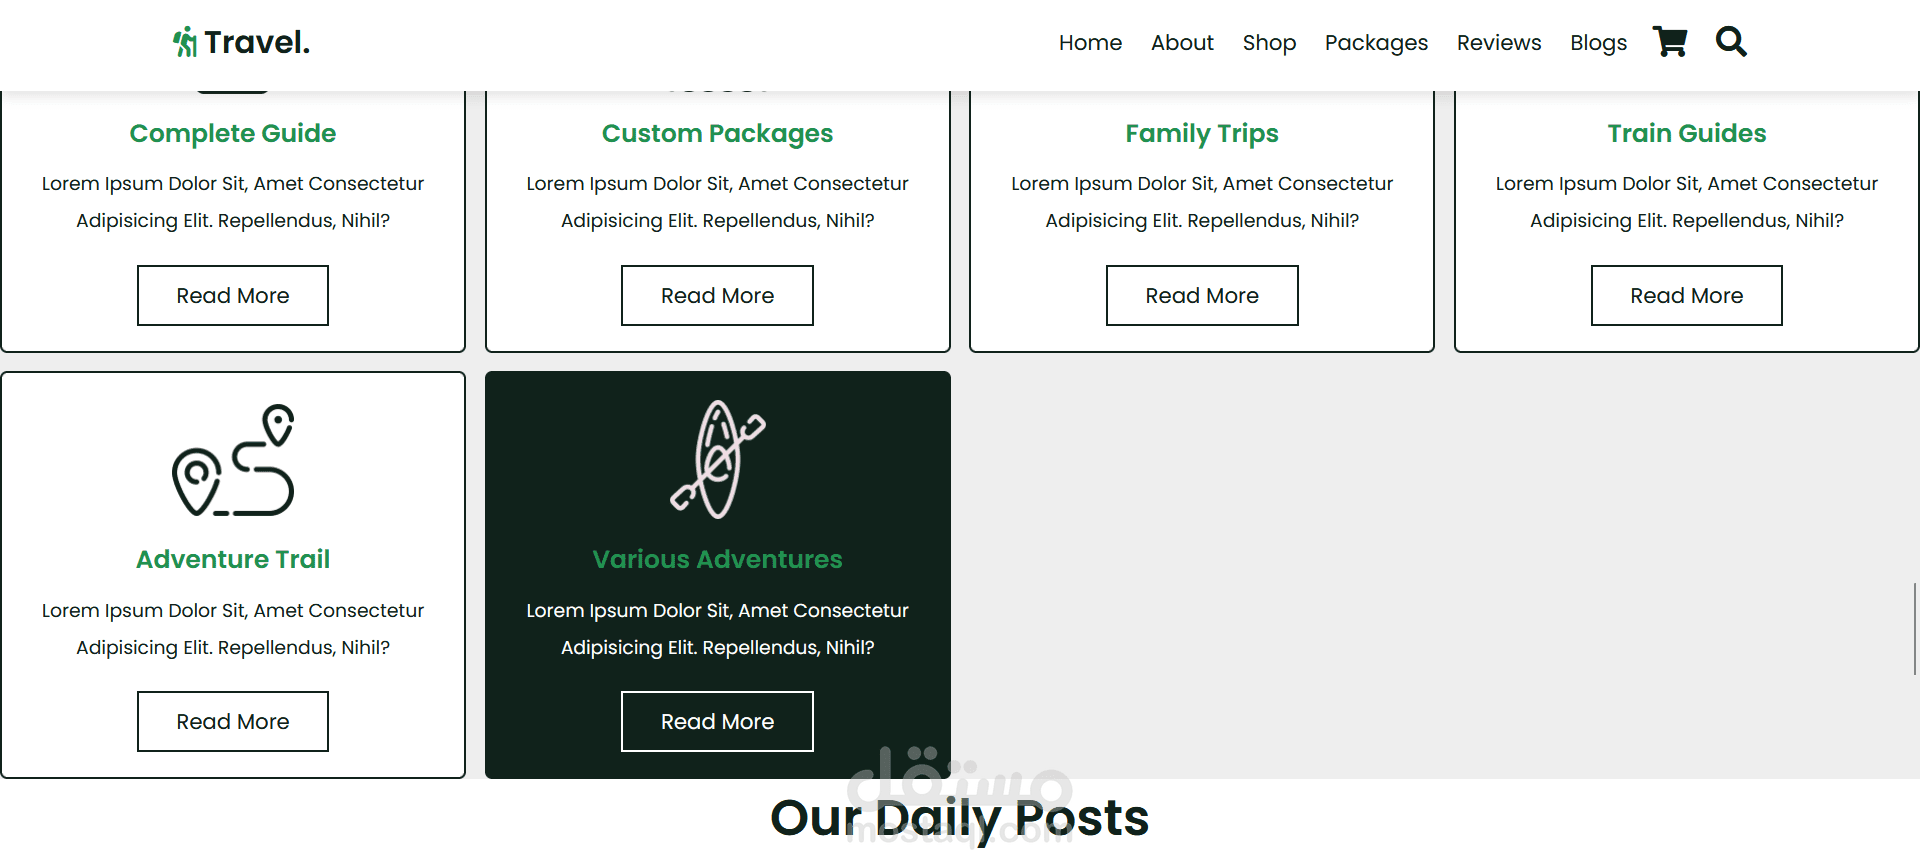Click the page vertical scrollbar thumb

click(1915, 629)
